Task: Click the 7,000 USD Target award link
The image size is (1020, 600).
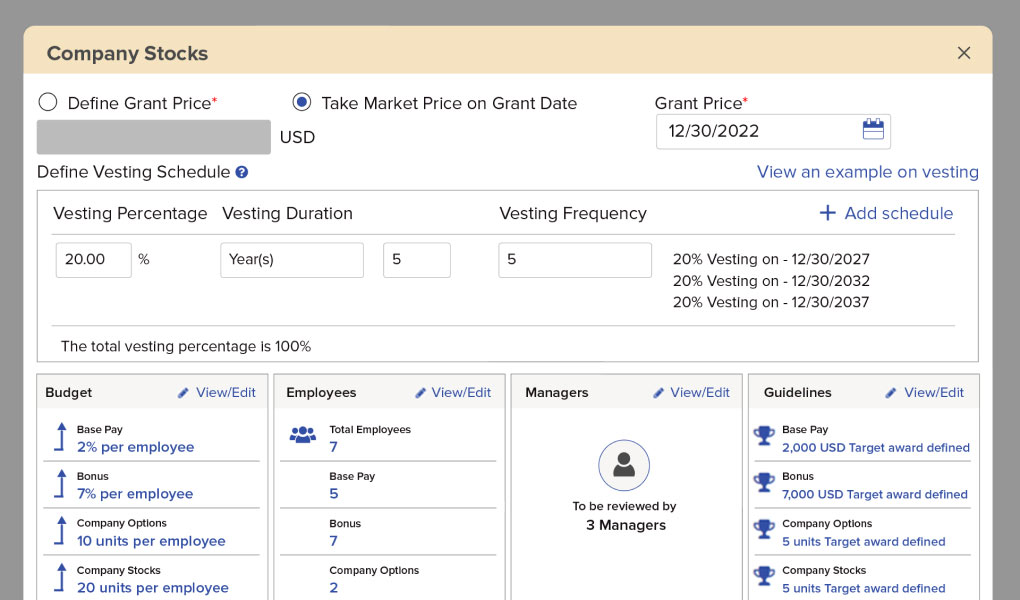Action: tap(874, 494)
